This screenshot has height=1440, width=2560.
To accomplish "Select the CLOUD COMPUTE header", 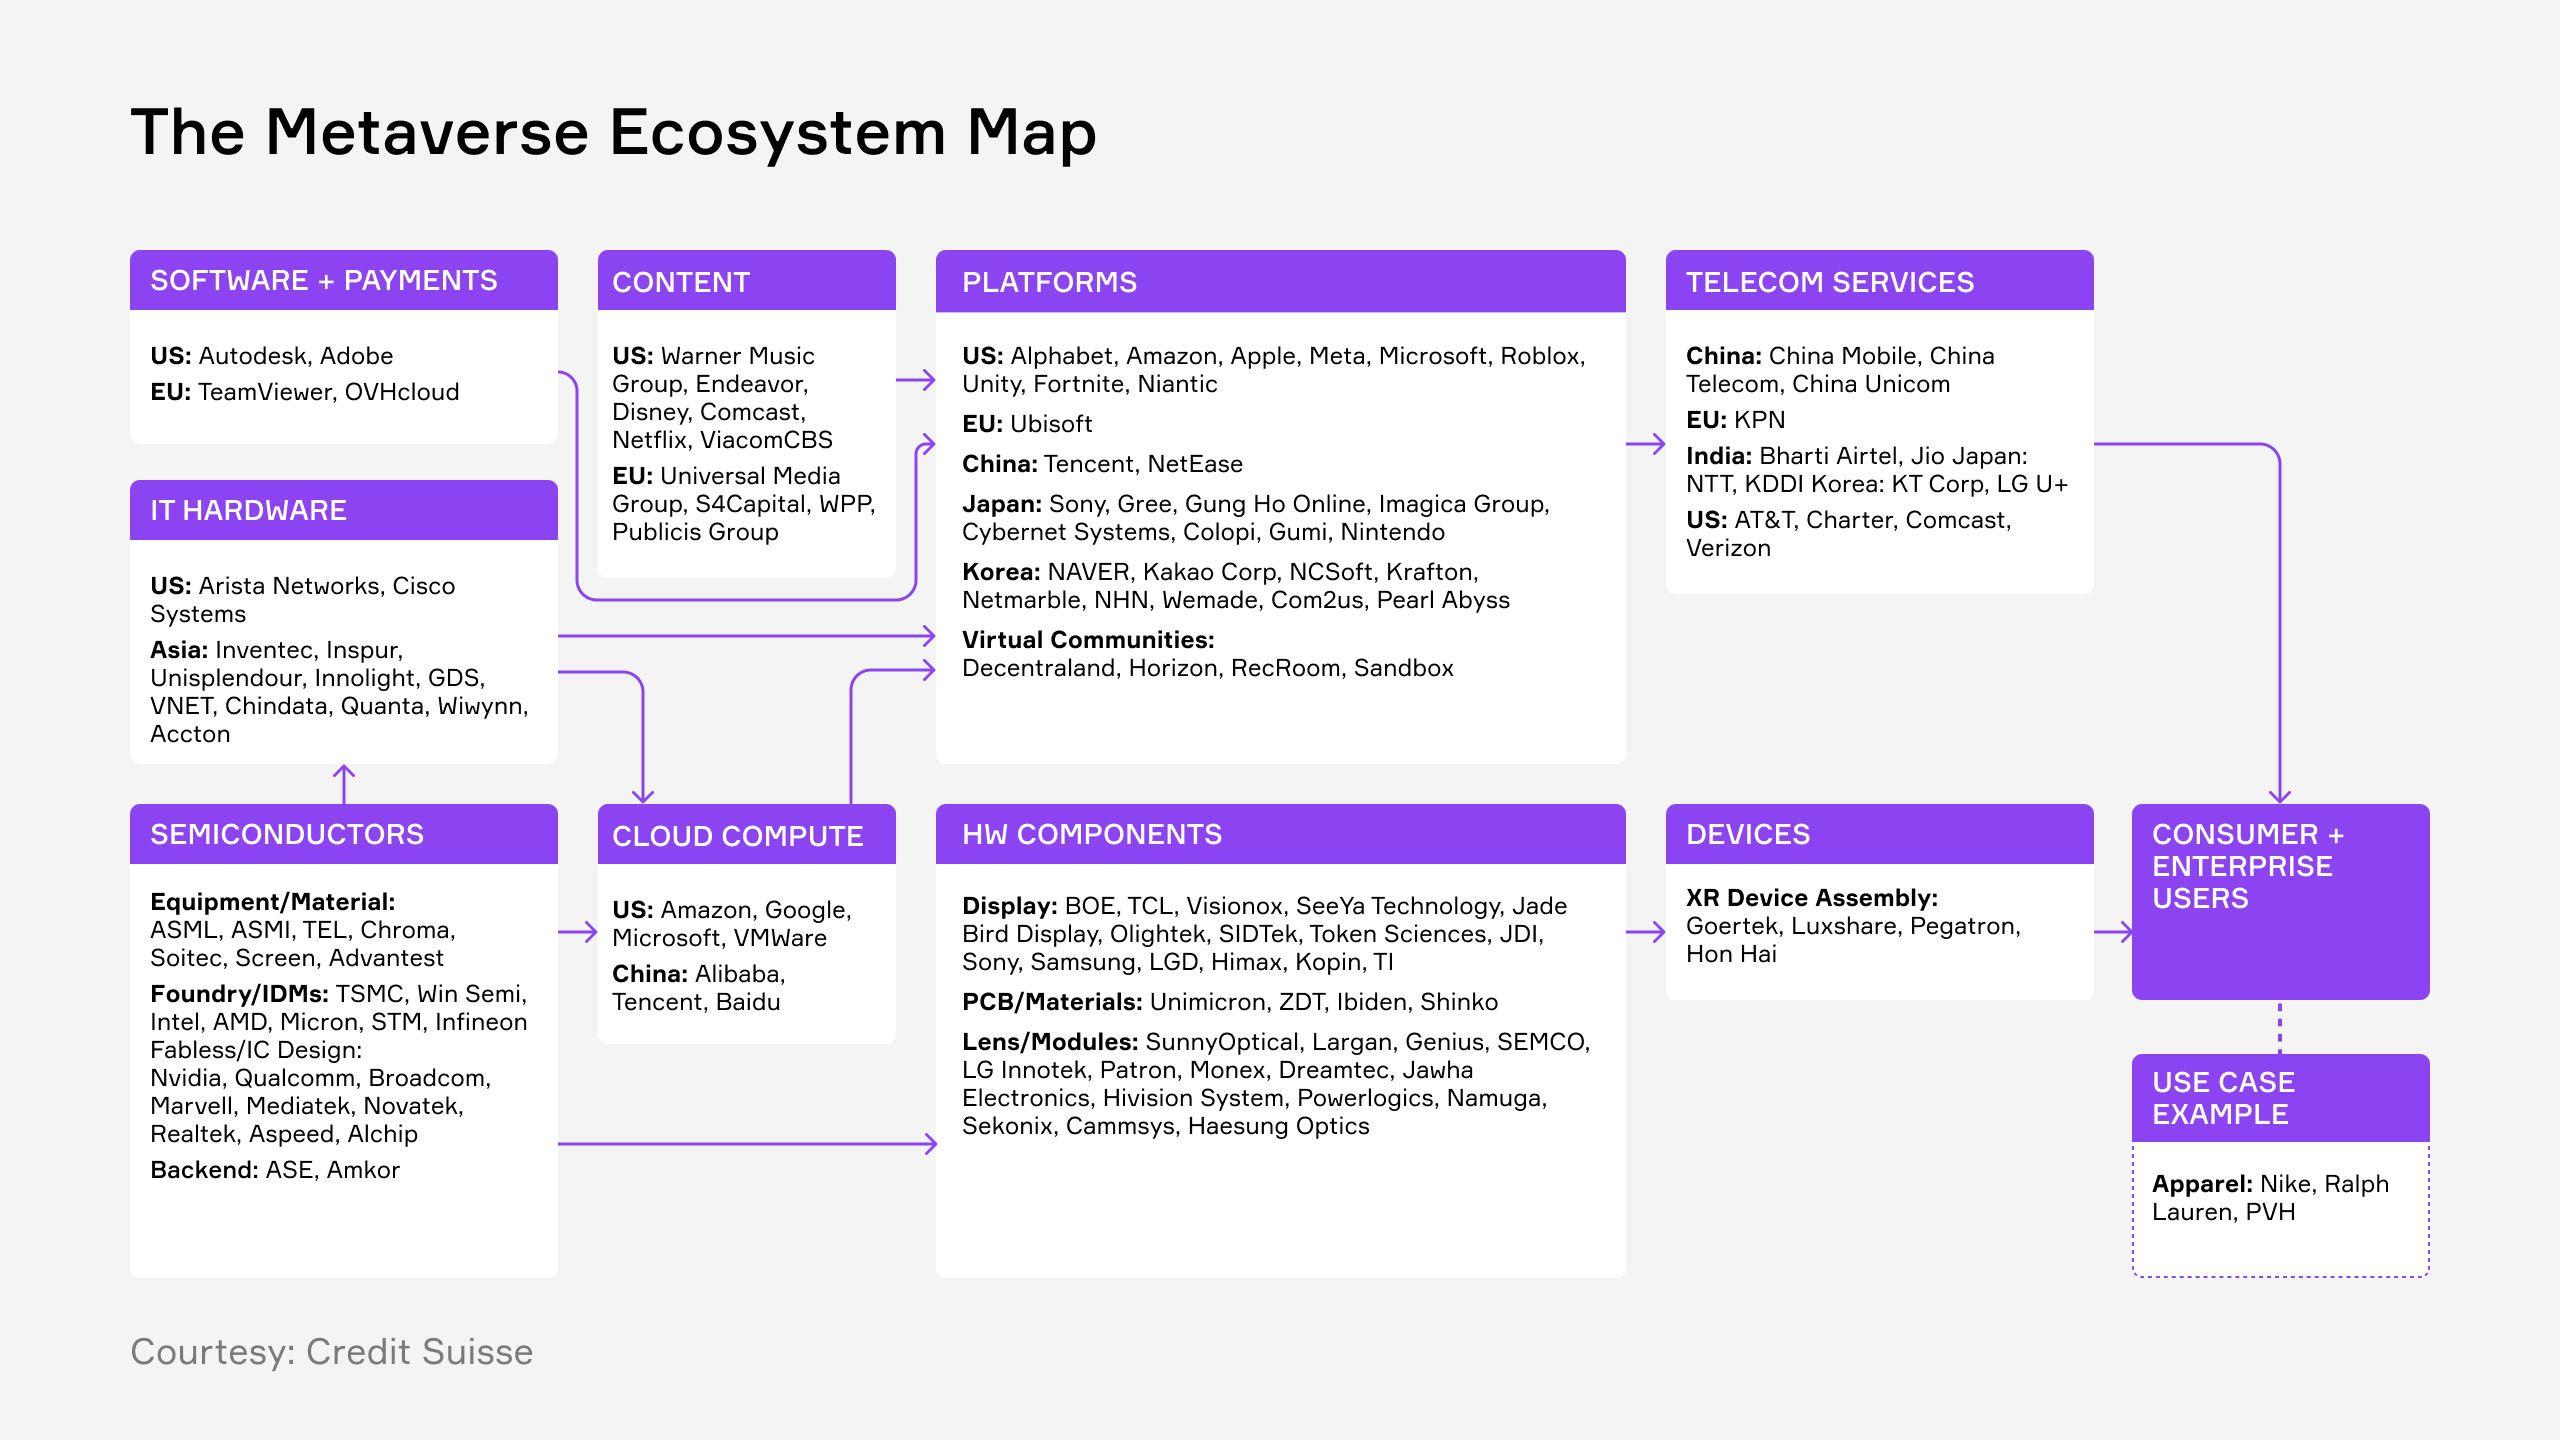I will tap(747, 834).
